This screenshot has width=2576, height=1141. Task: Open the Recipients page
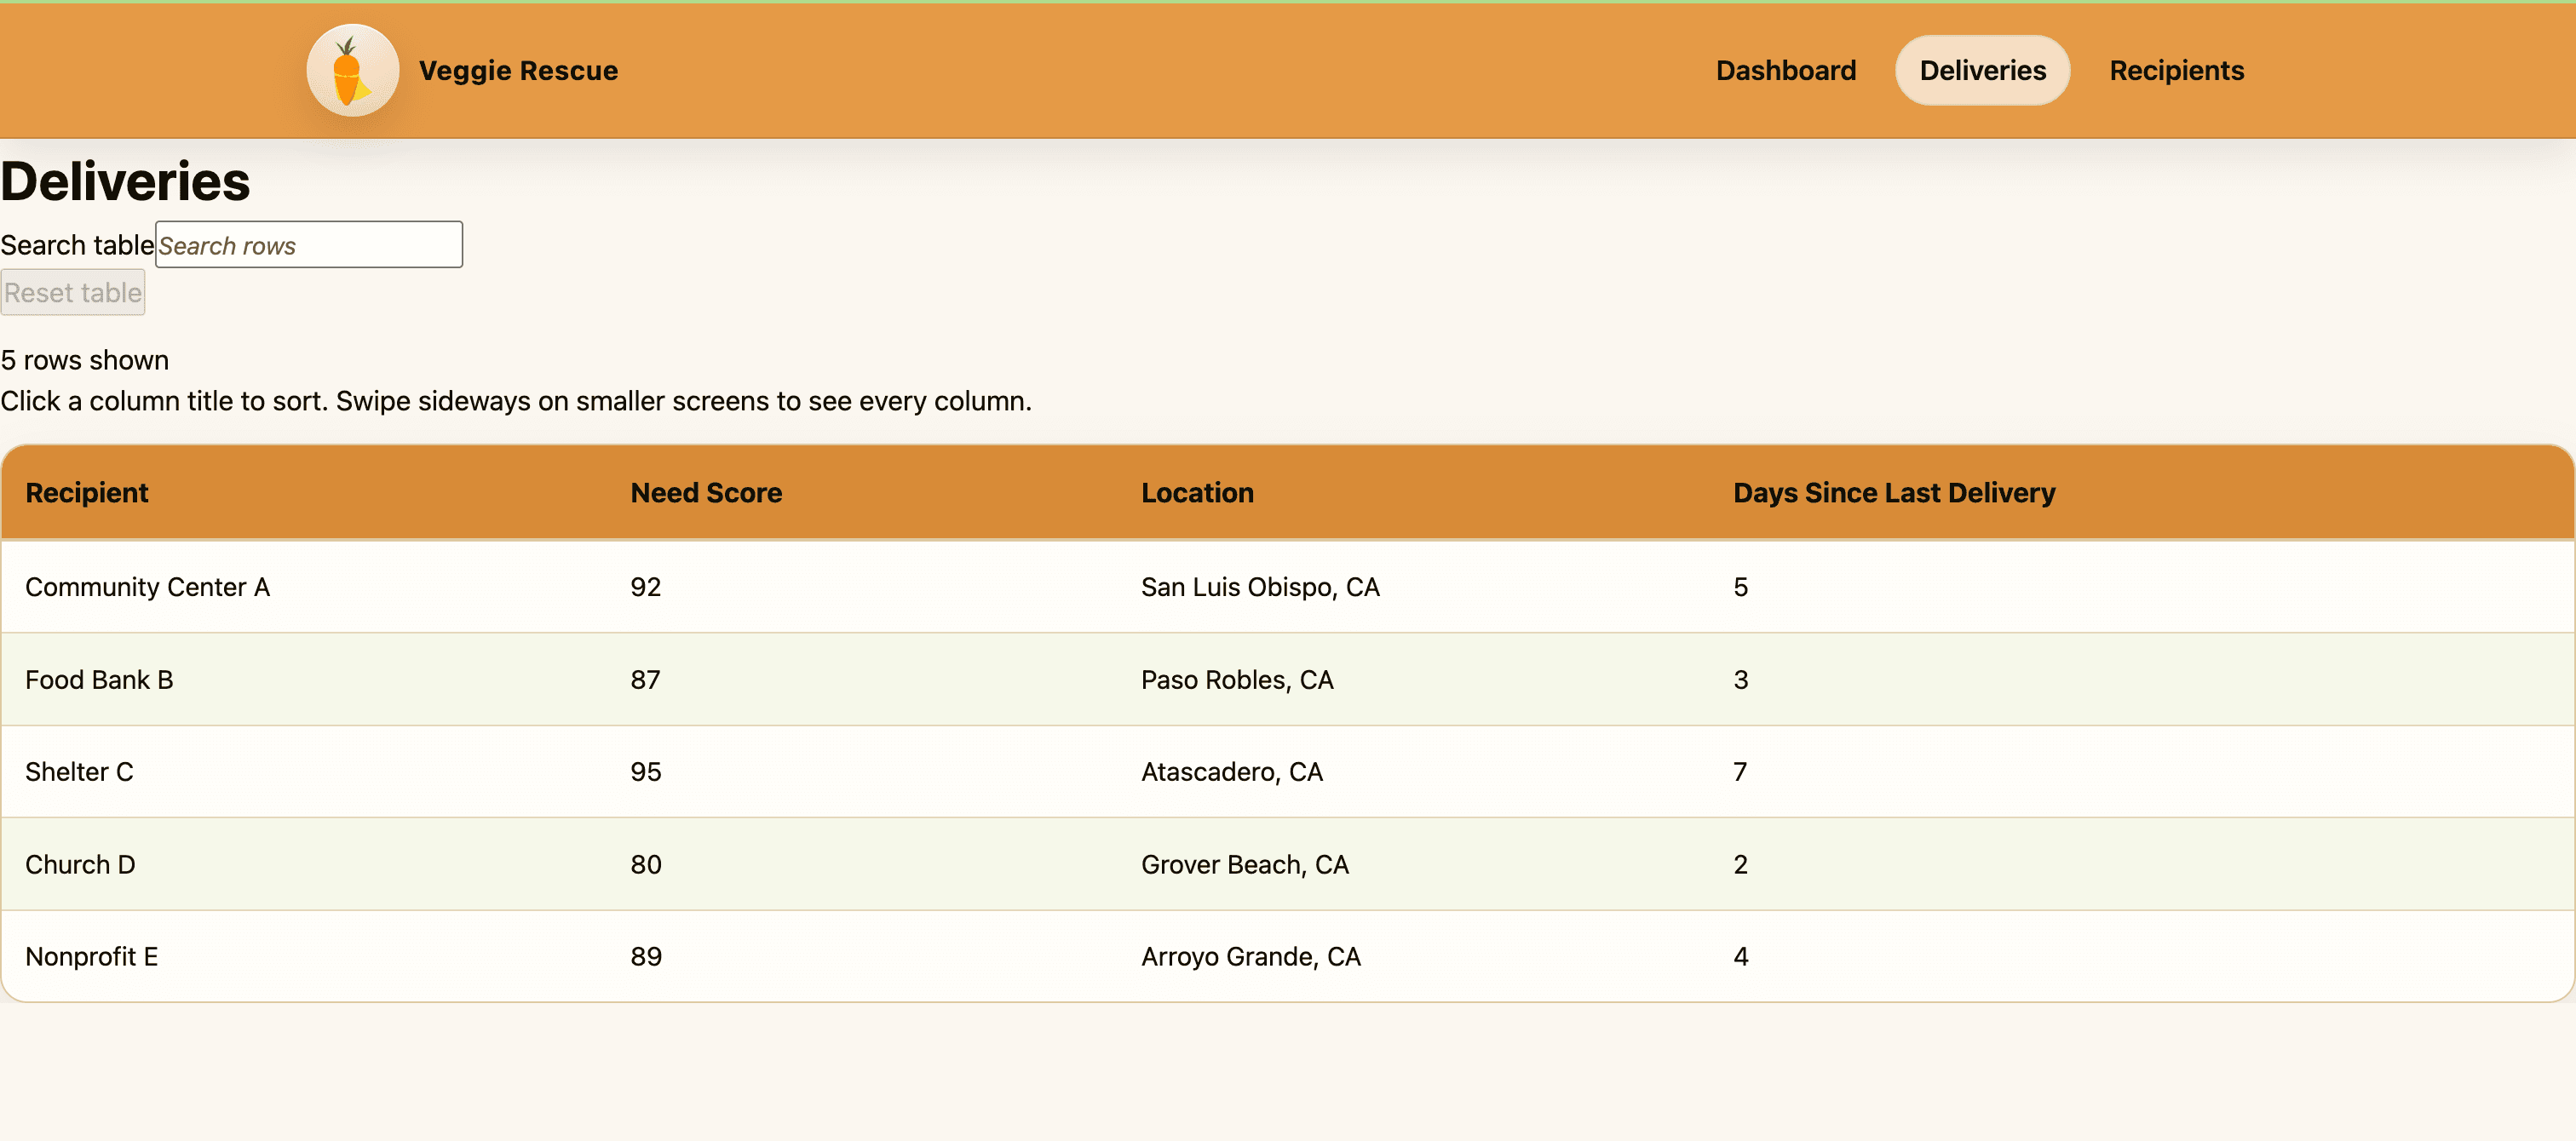pos(2176,70)
